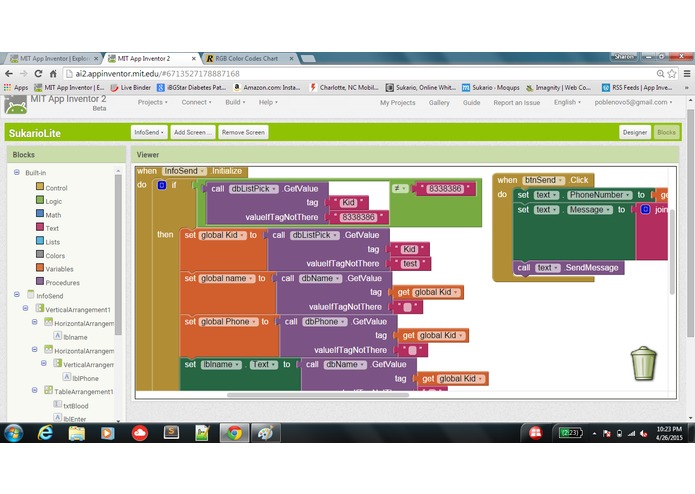Open the Live Binder bookmark
Image resolution: width=695 pixels, height=494 pixels.
(131, 88)
